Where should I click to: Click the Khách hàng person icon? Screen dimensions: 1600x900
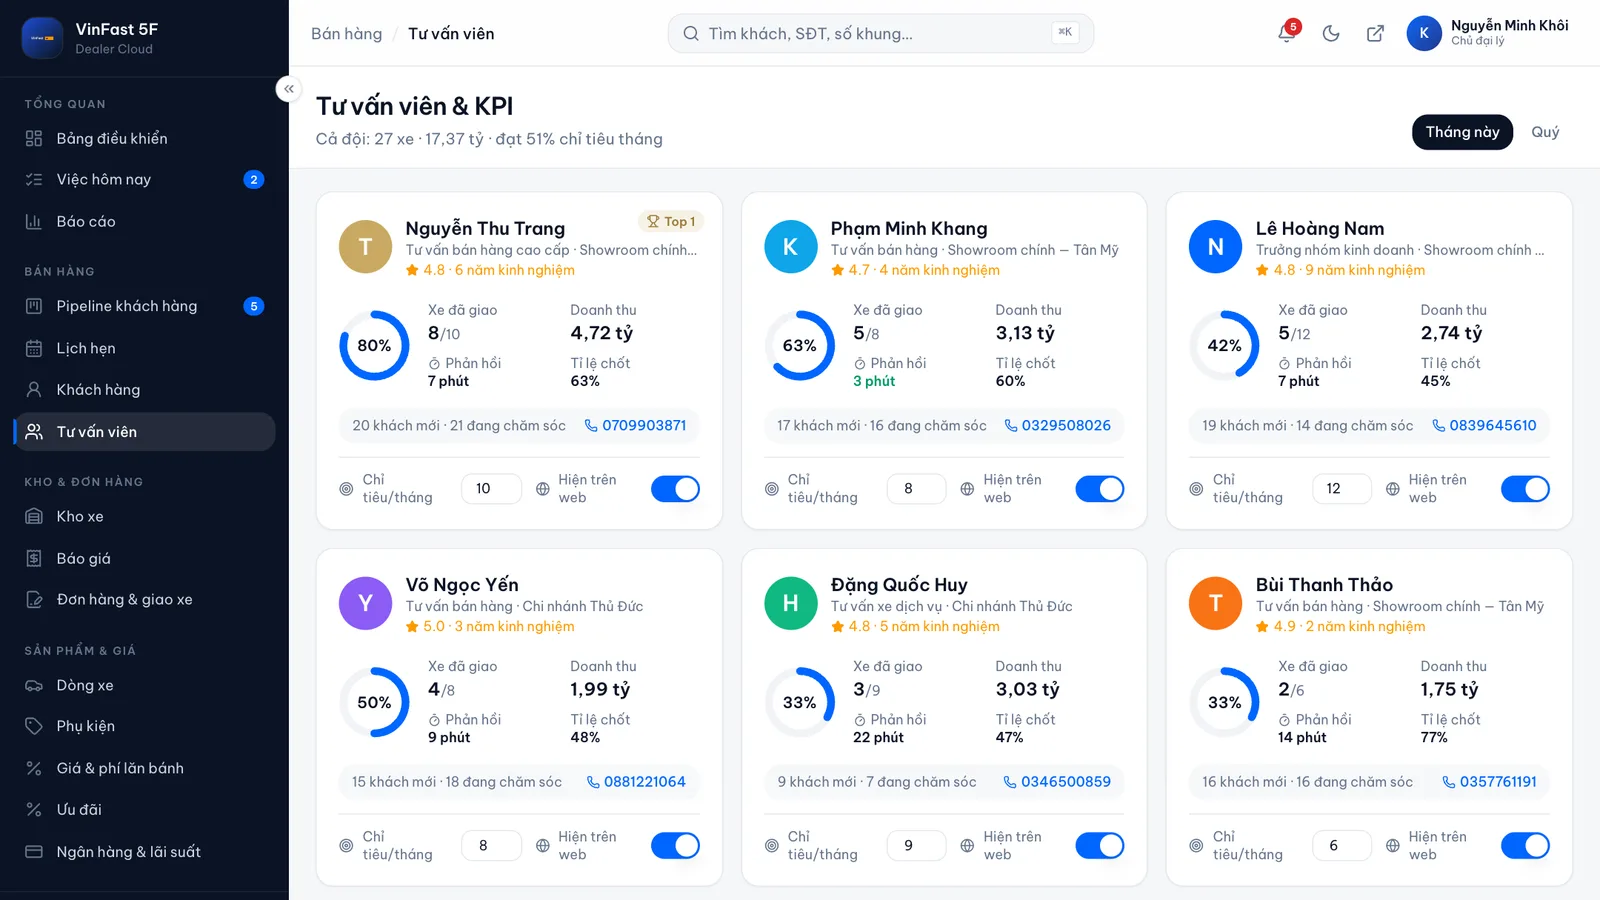click(x=34, y=389)
